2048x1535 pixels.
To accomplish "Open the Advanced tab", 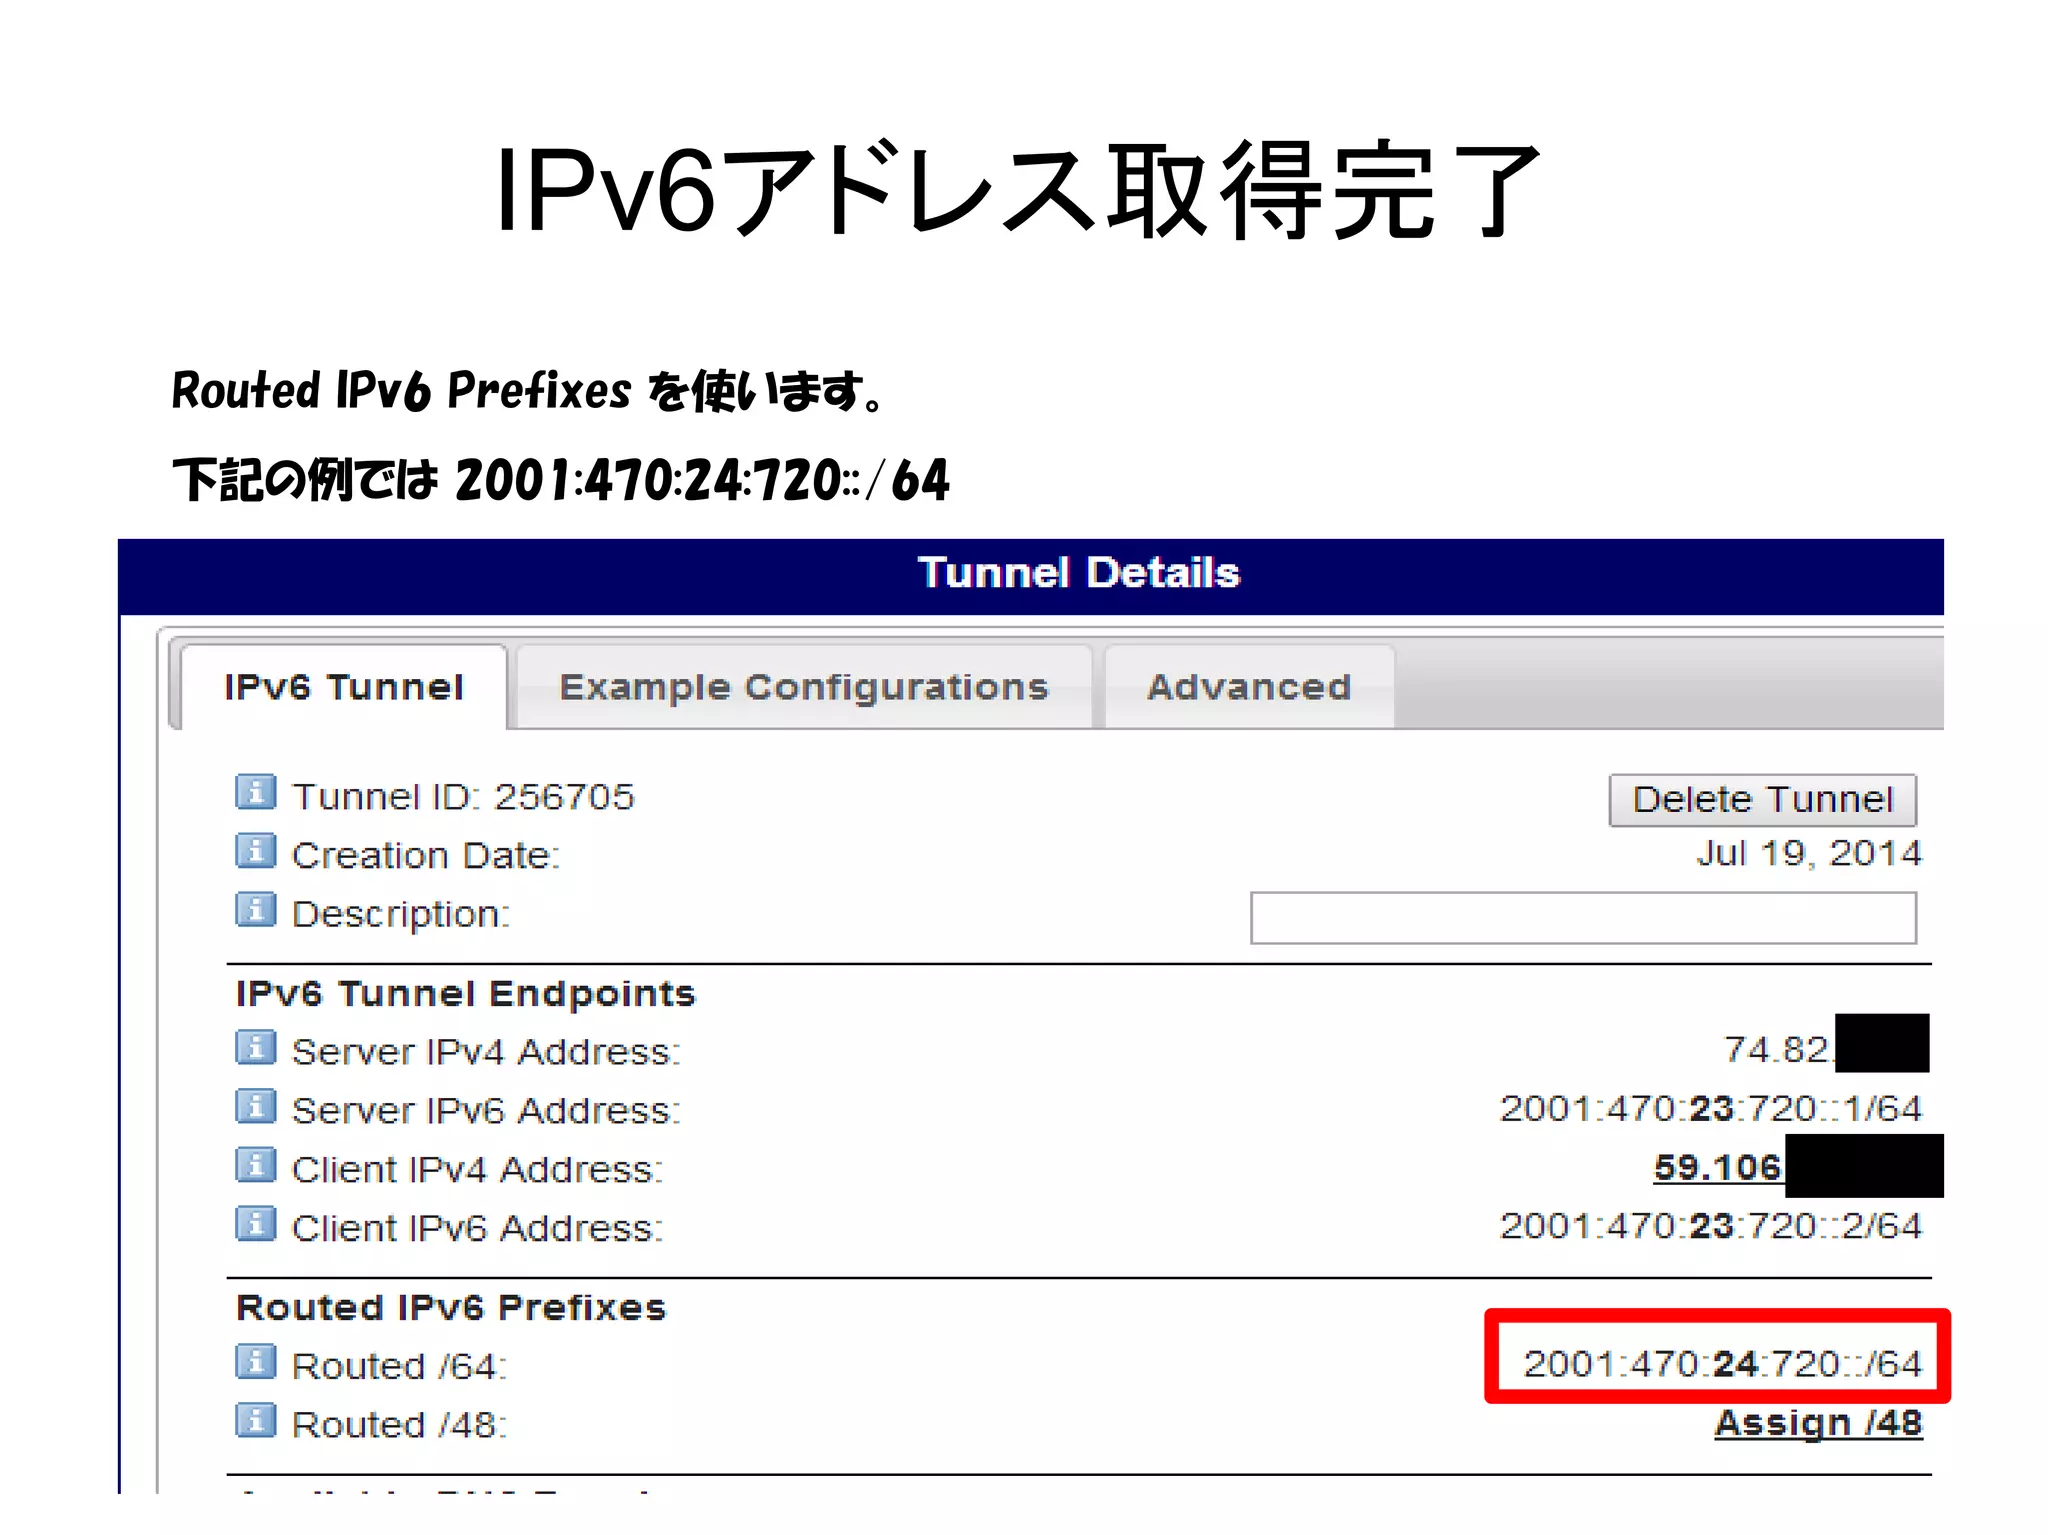I will pyautogui.click(x=1249, y=687).
